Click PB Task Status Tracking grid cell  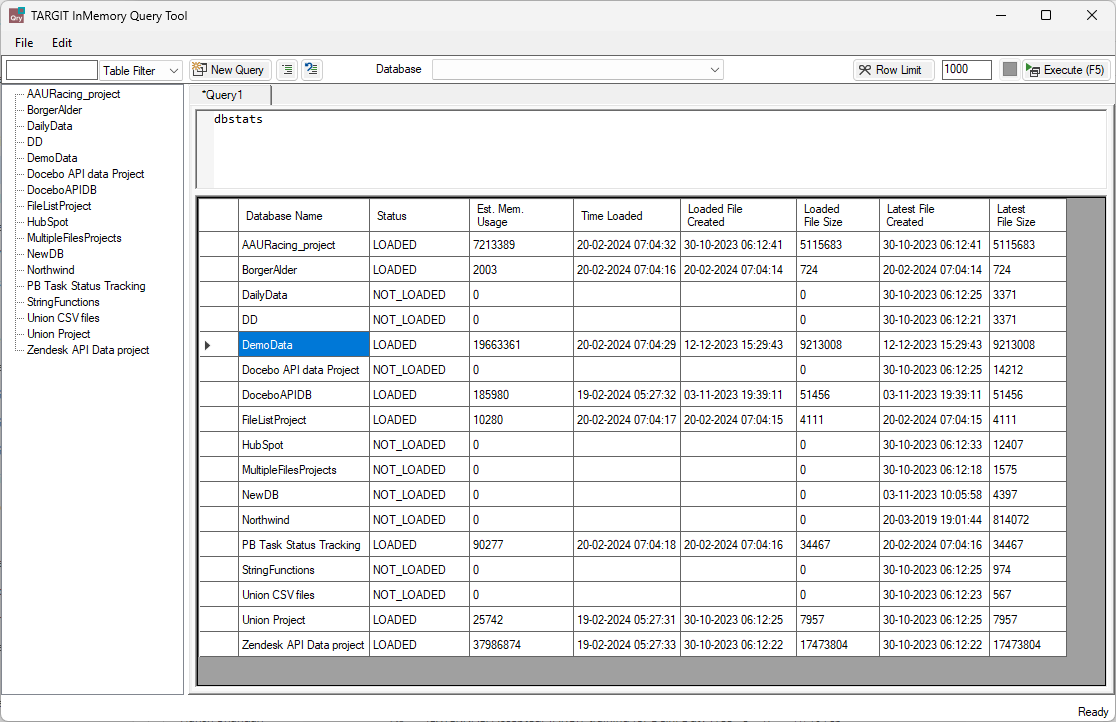pyautogui.click(x=304, y=545)
